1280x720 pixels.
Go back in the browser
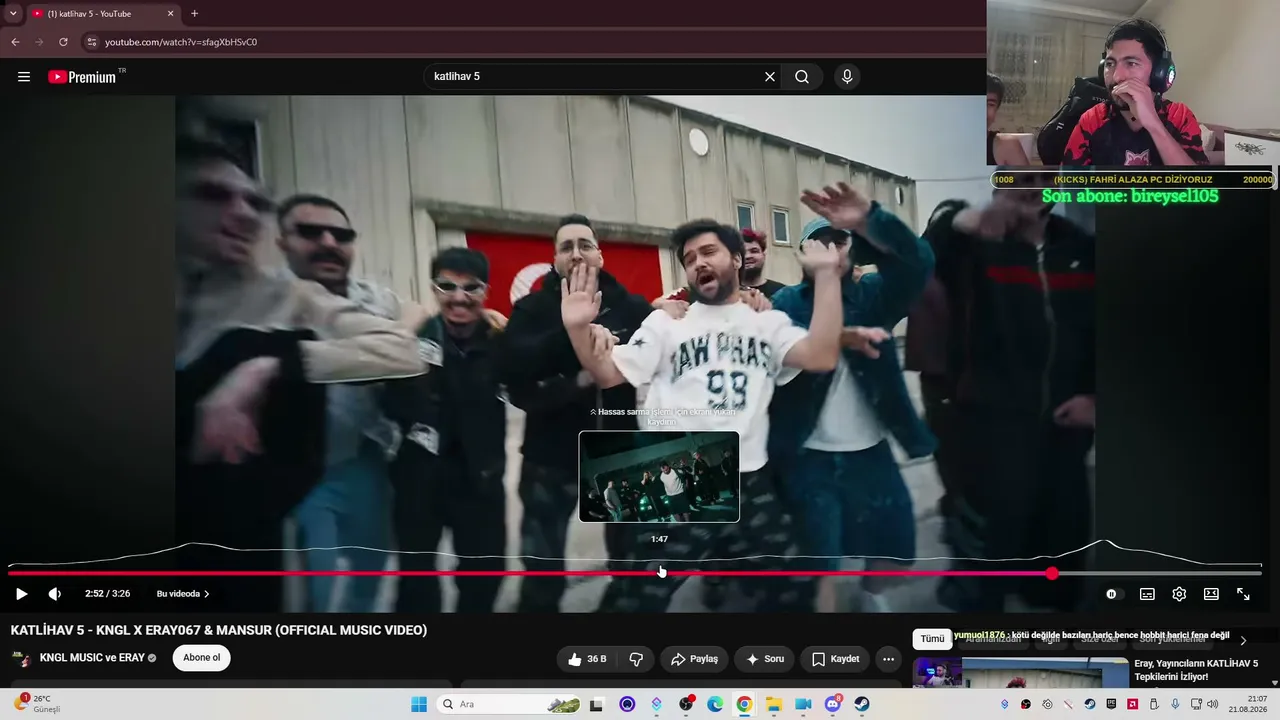tap(15, 42)
